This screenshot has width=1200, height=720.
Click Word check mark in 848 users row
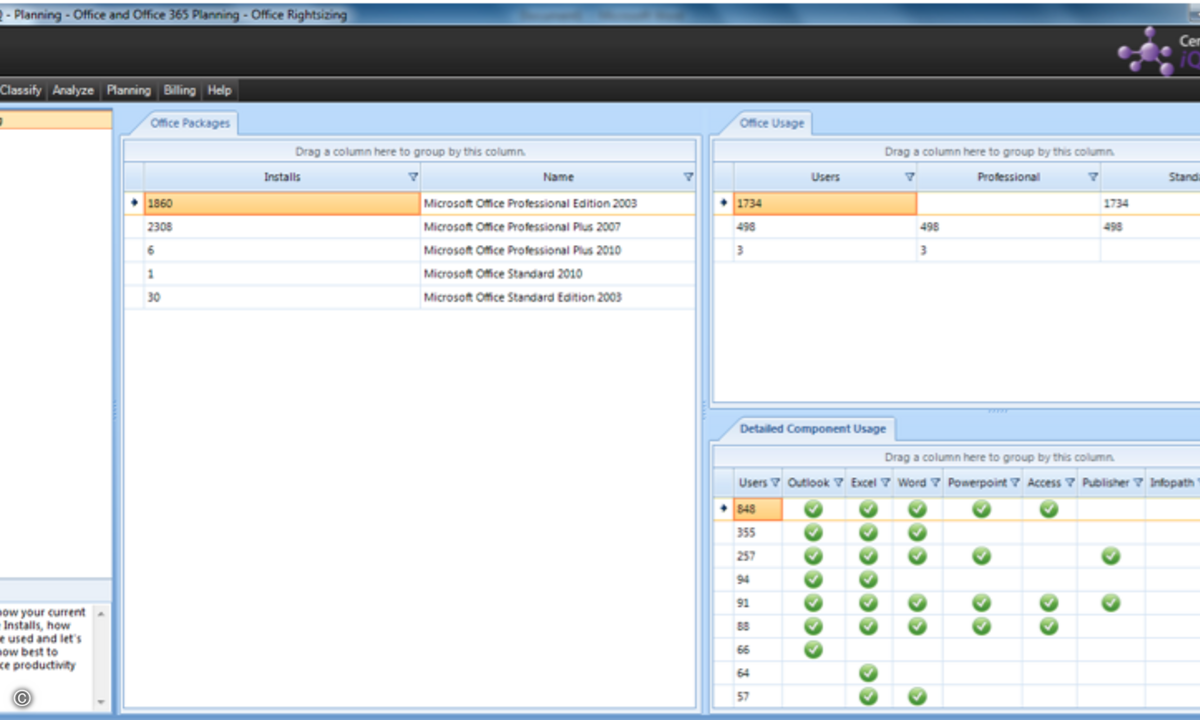917,509
